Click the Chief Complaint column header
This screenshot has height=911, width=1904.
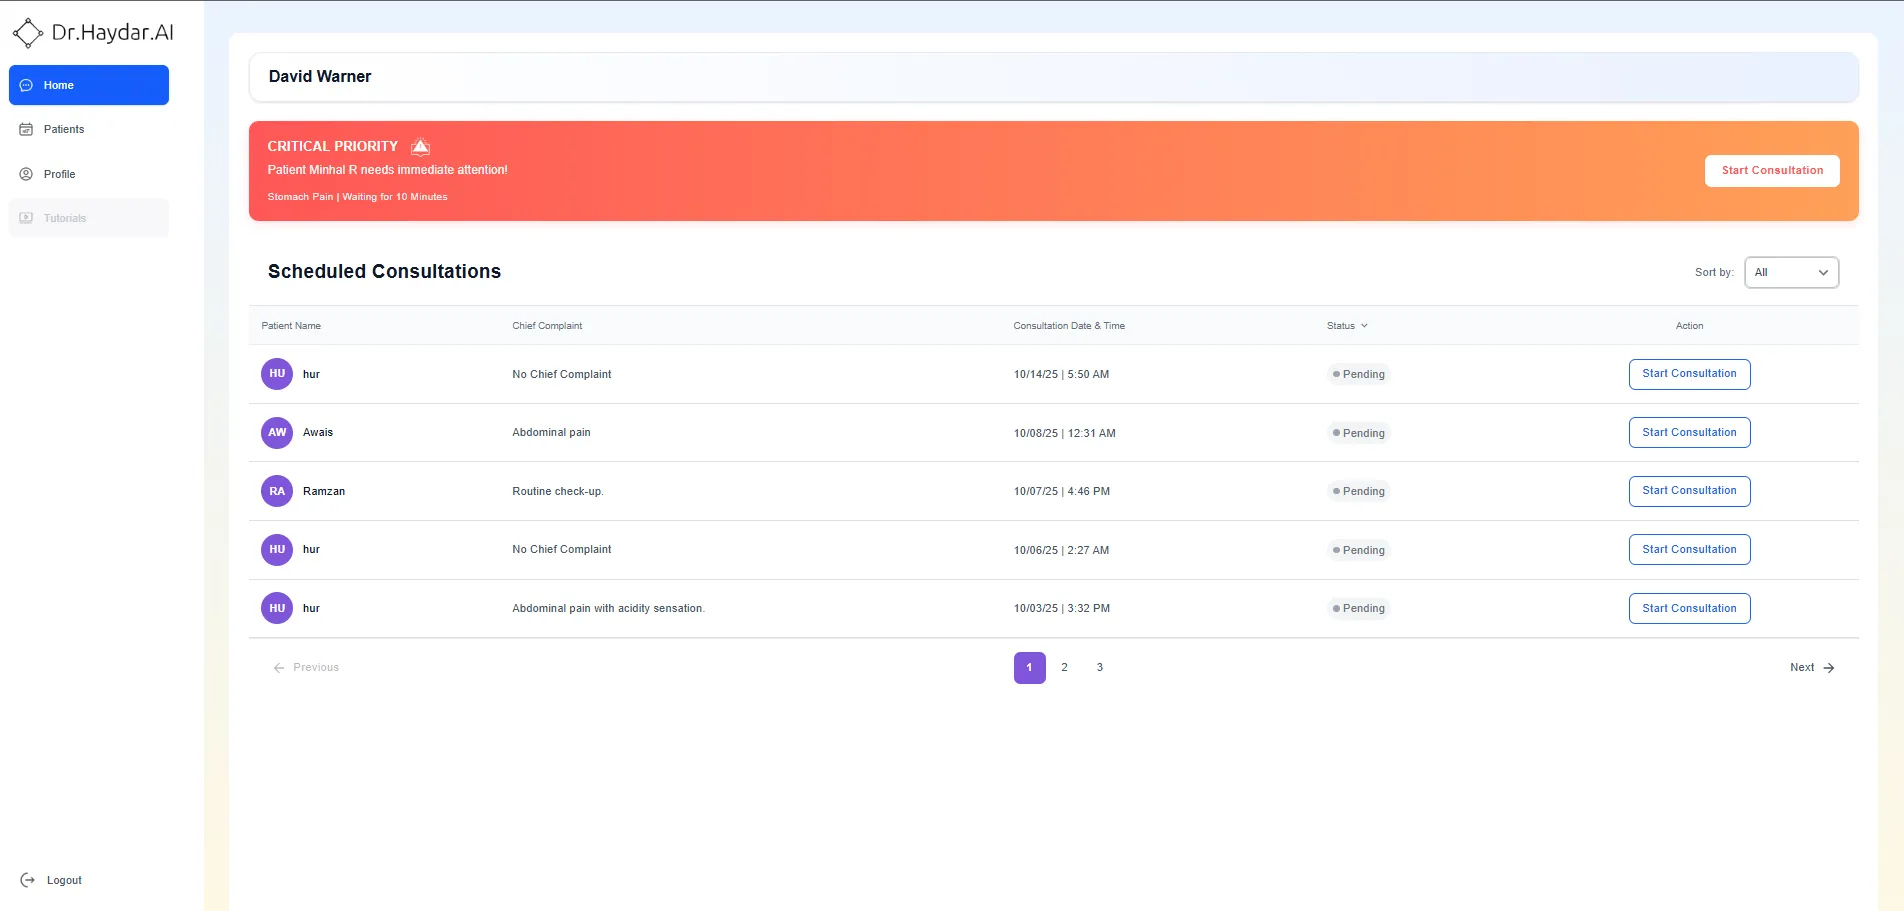(x=547, y=326)
